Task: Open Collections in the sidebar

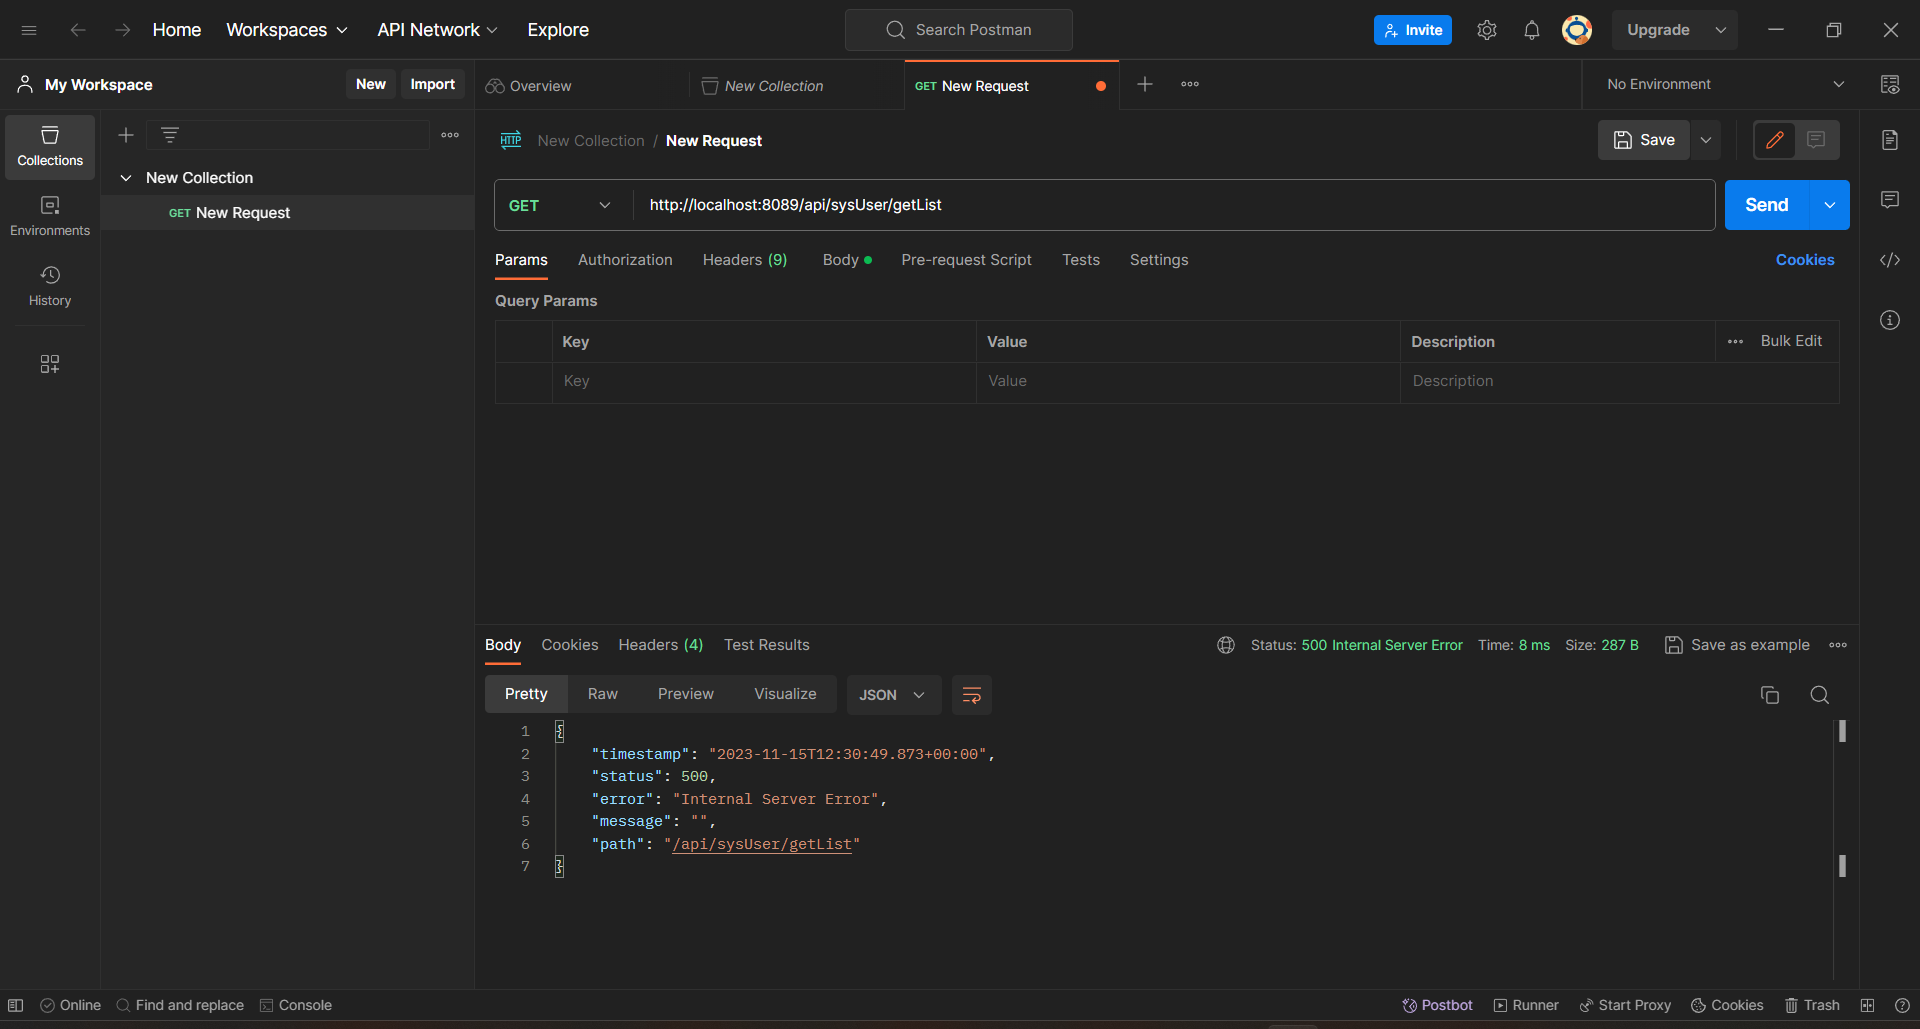Action: (x=50, y=146)
